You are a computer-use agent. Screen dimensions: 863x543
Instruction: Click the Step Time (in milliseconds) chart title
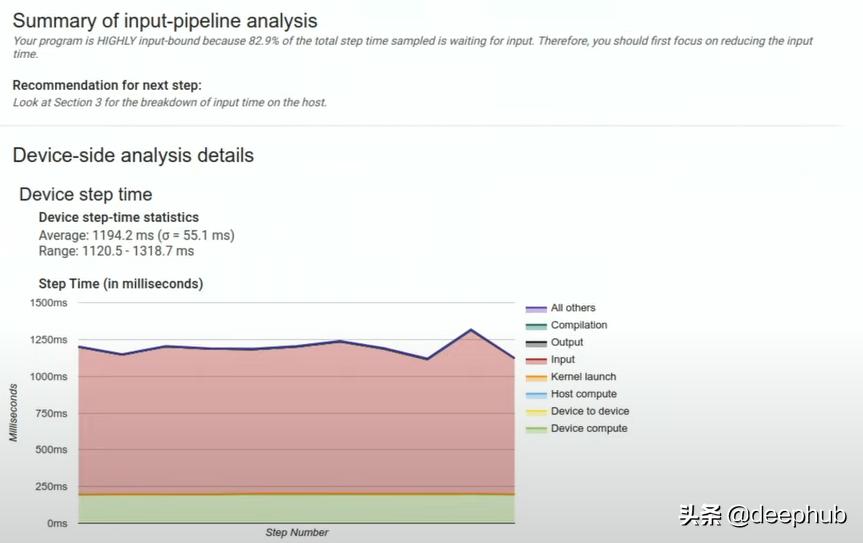coord(121,284)
